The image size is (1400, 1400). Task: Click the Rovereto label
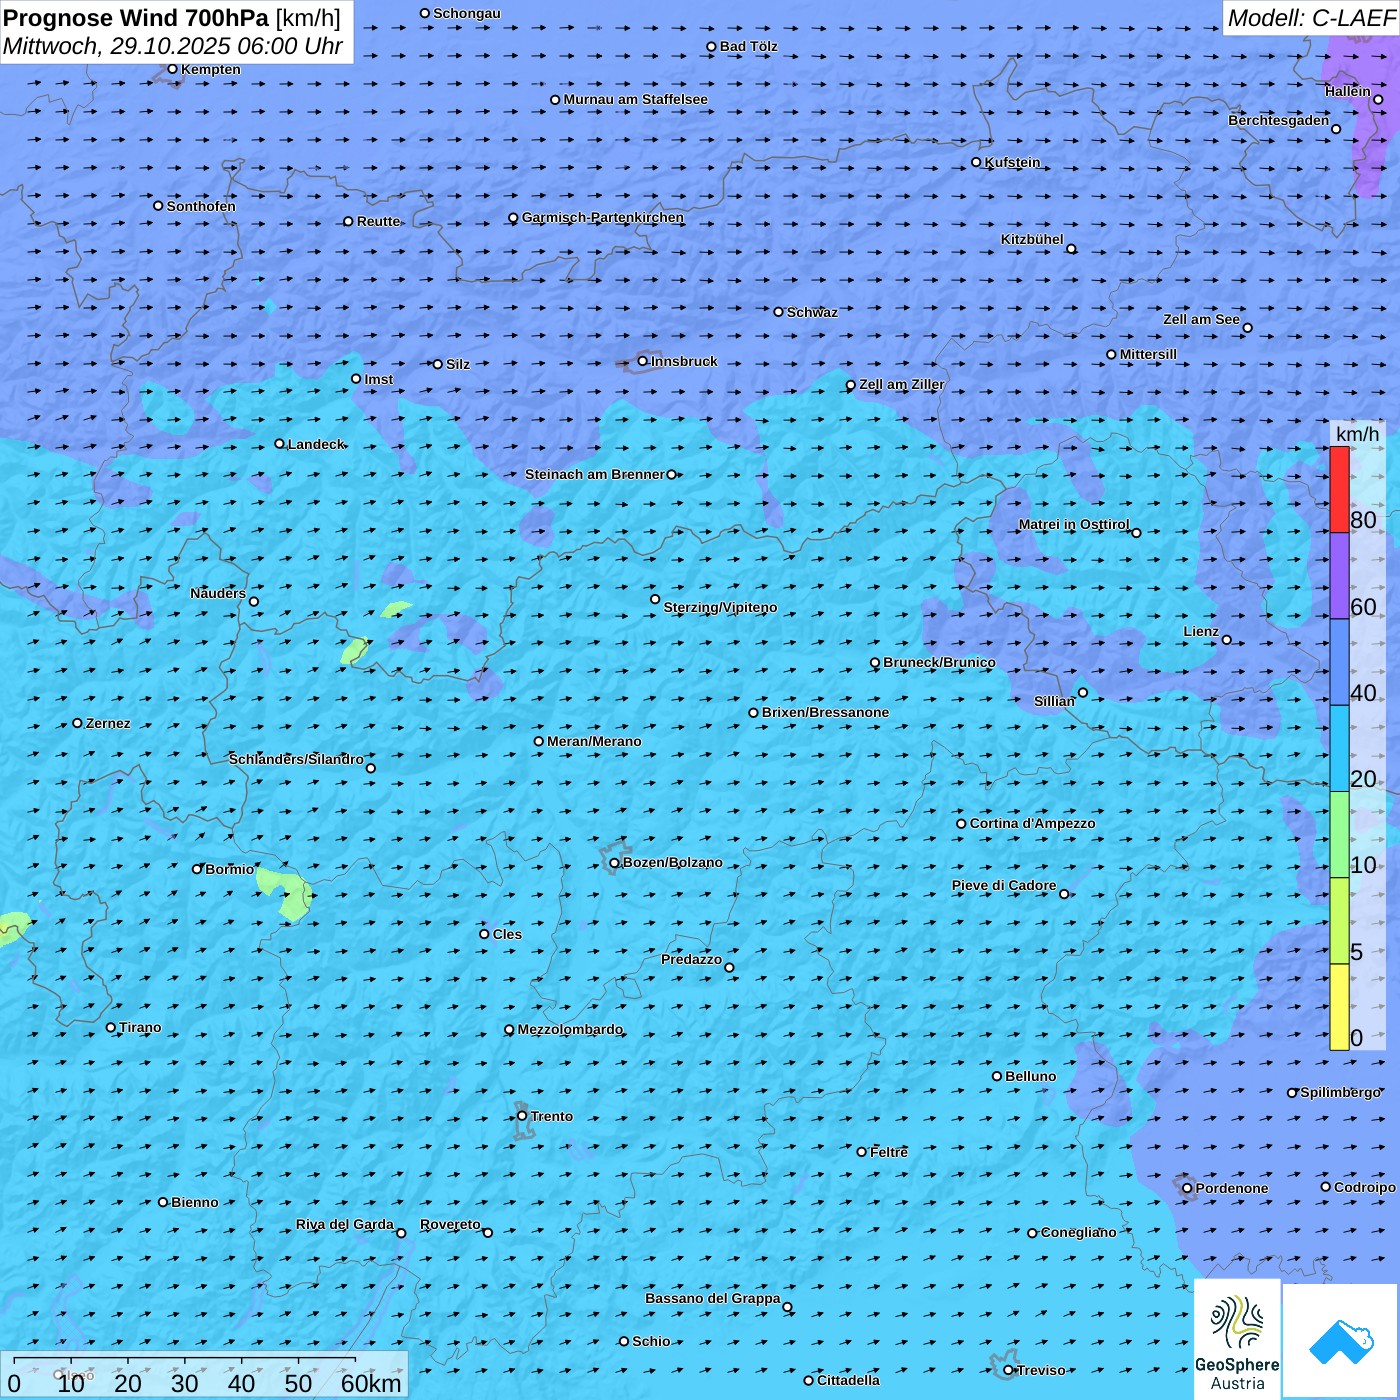(x=450, y=1224)
